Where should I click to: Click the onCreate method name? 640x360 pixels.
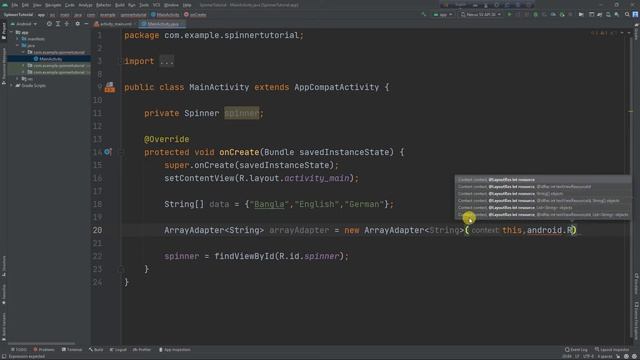point(239,152)
